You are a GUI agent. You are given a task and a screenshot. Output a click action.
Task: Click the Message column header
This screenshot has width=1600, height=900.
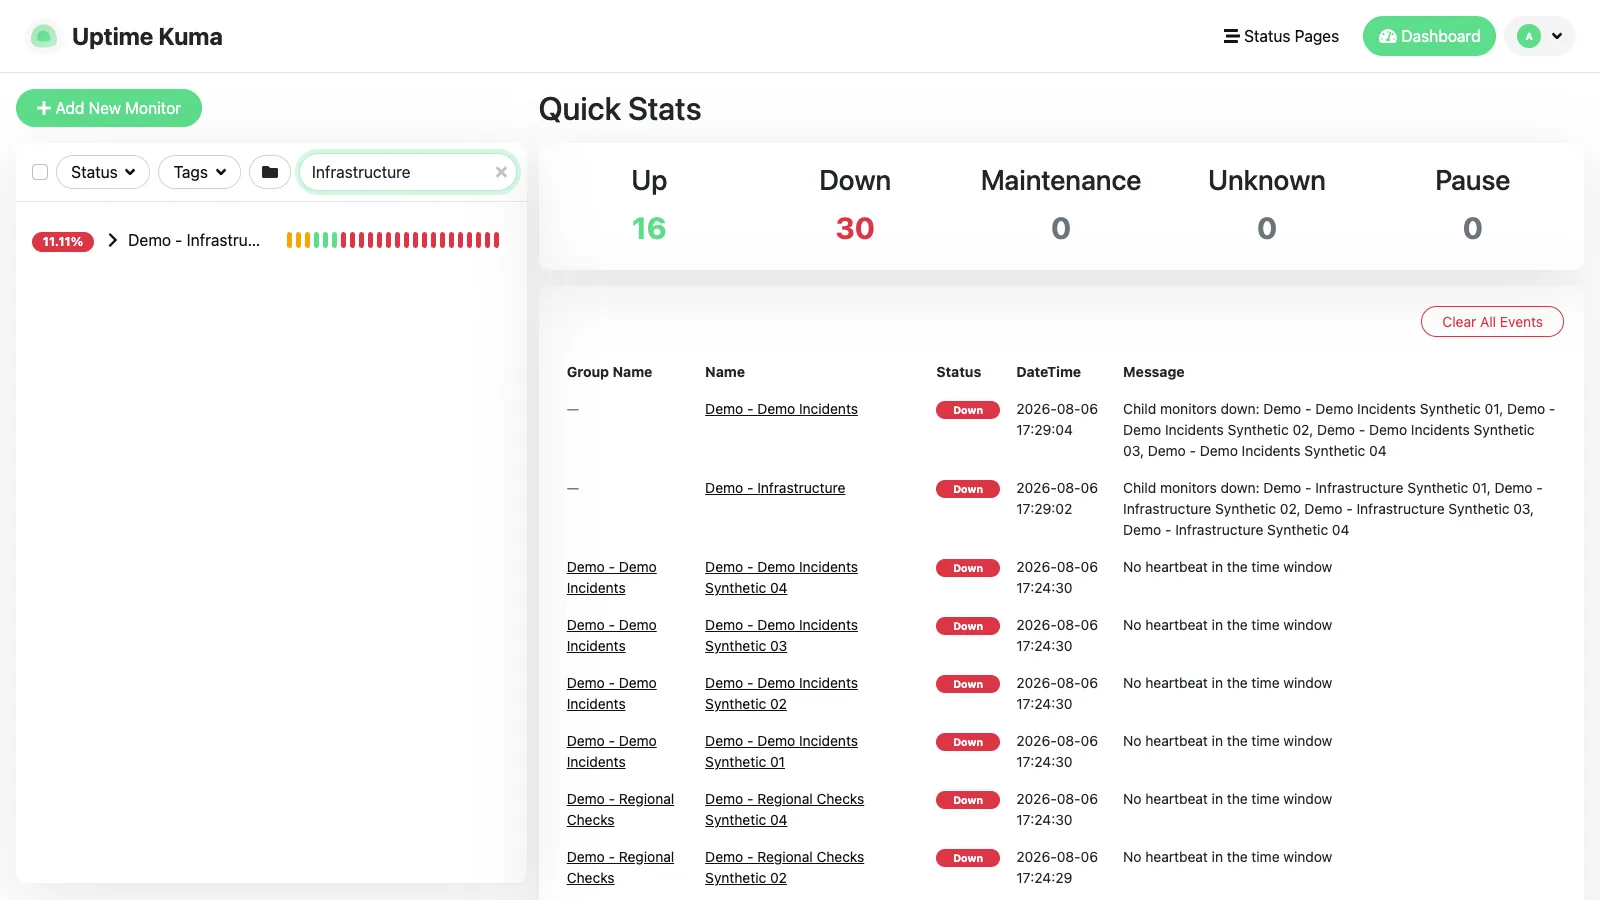1153,372
